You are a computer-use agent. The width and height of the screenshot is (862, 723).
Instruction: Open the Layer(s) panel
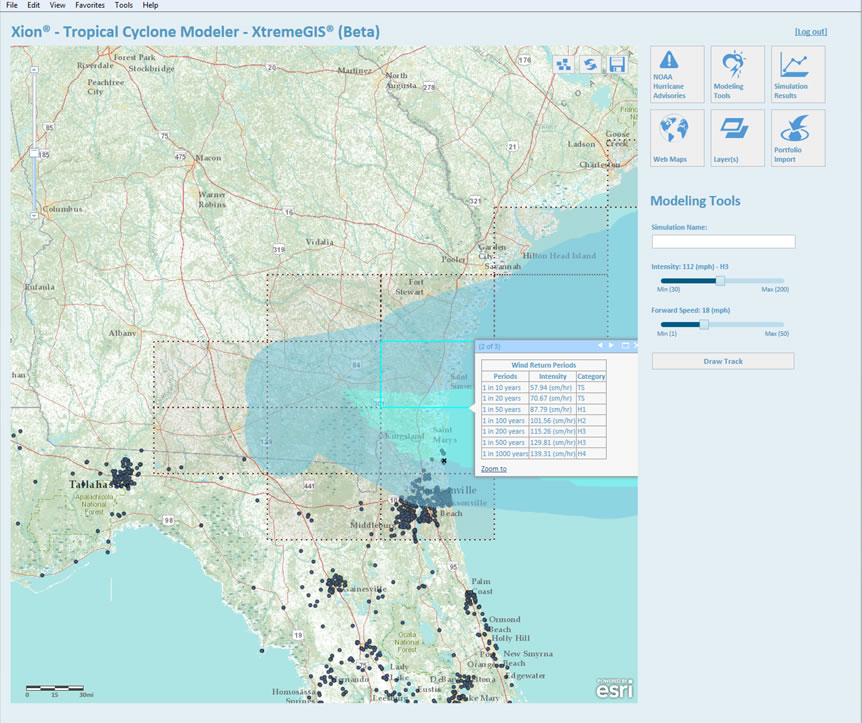tap(737, 137)
